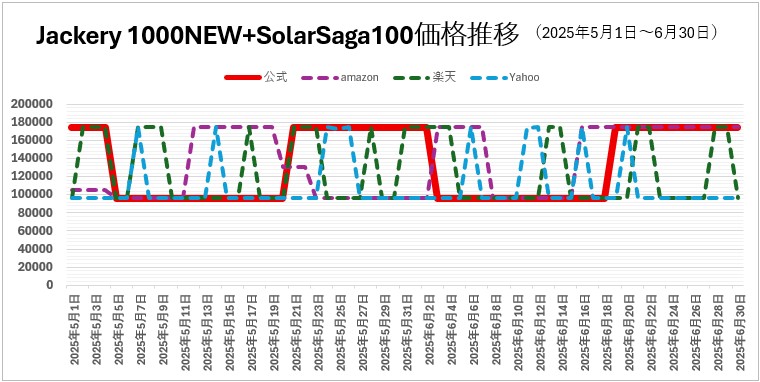Click the 2025年6月14日 x-axis label
The image size is (760, 382).
[564, 333]
